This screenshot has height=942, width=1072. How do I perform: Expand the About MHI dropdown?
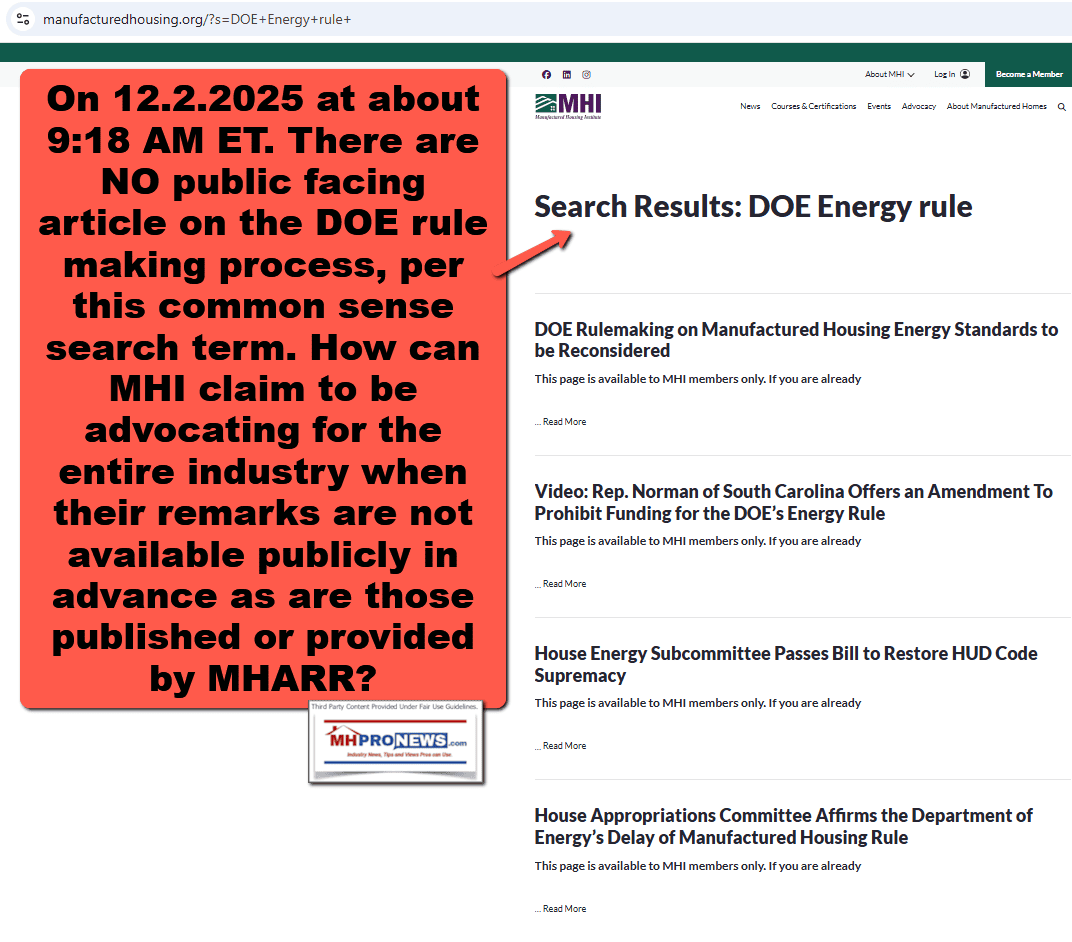click(x=888, y=74)
